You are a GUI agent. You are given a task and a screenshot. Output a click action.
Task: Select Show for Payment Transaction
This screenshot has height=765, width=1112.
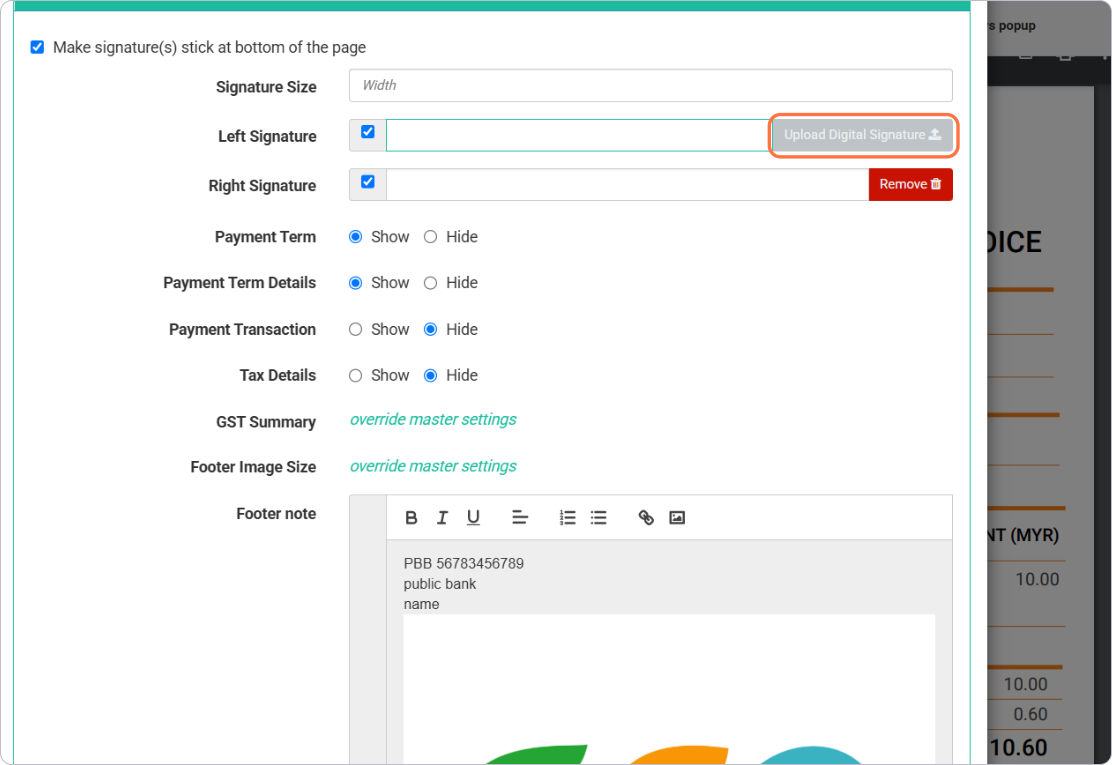355,330
